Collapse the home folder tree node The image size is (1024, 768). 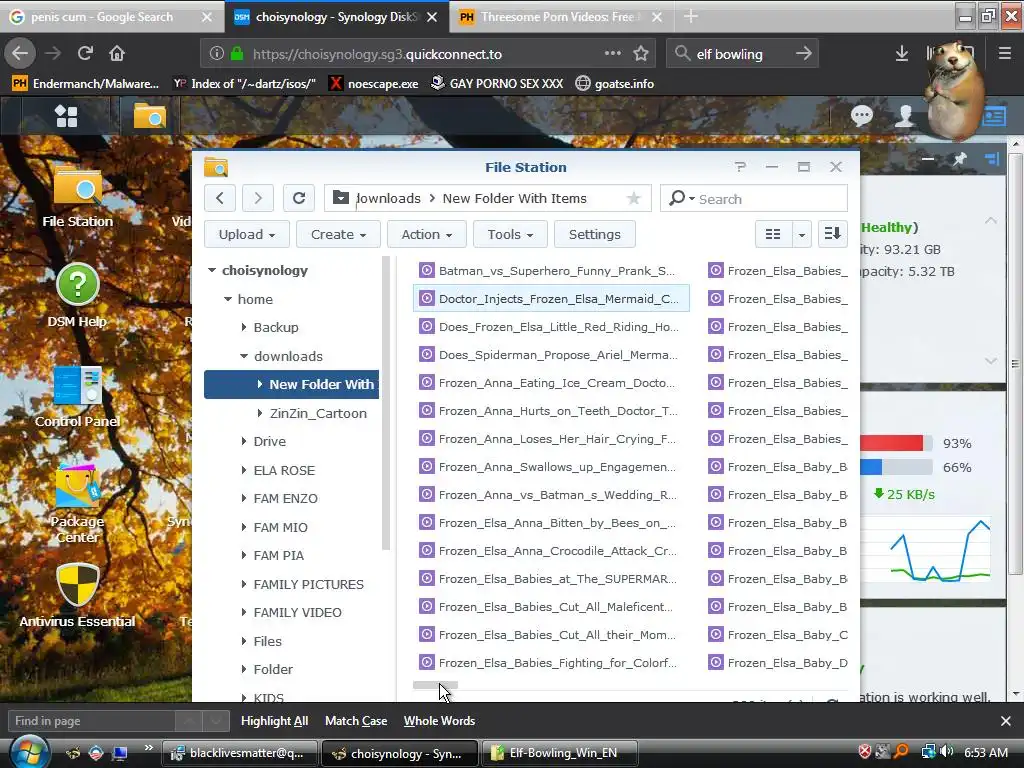pyautogui.click(x=227, y=299)
